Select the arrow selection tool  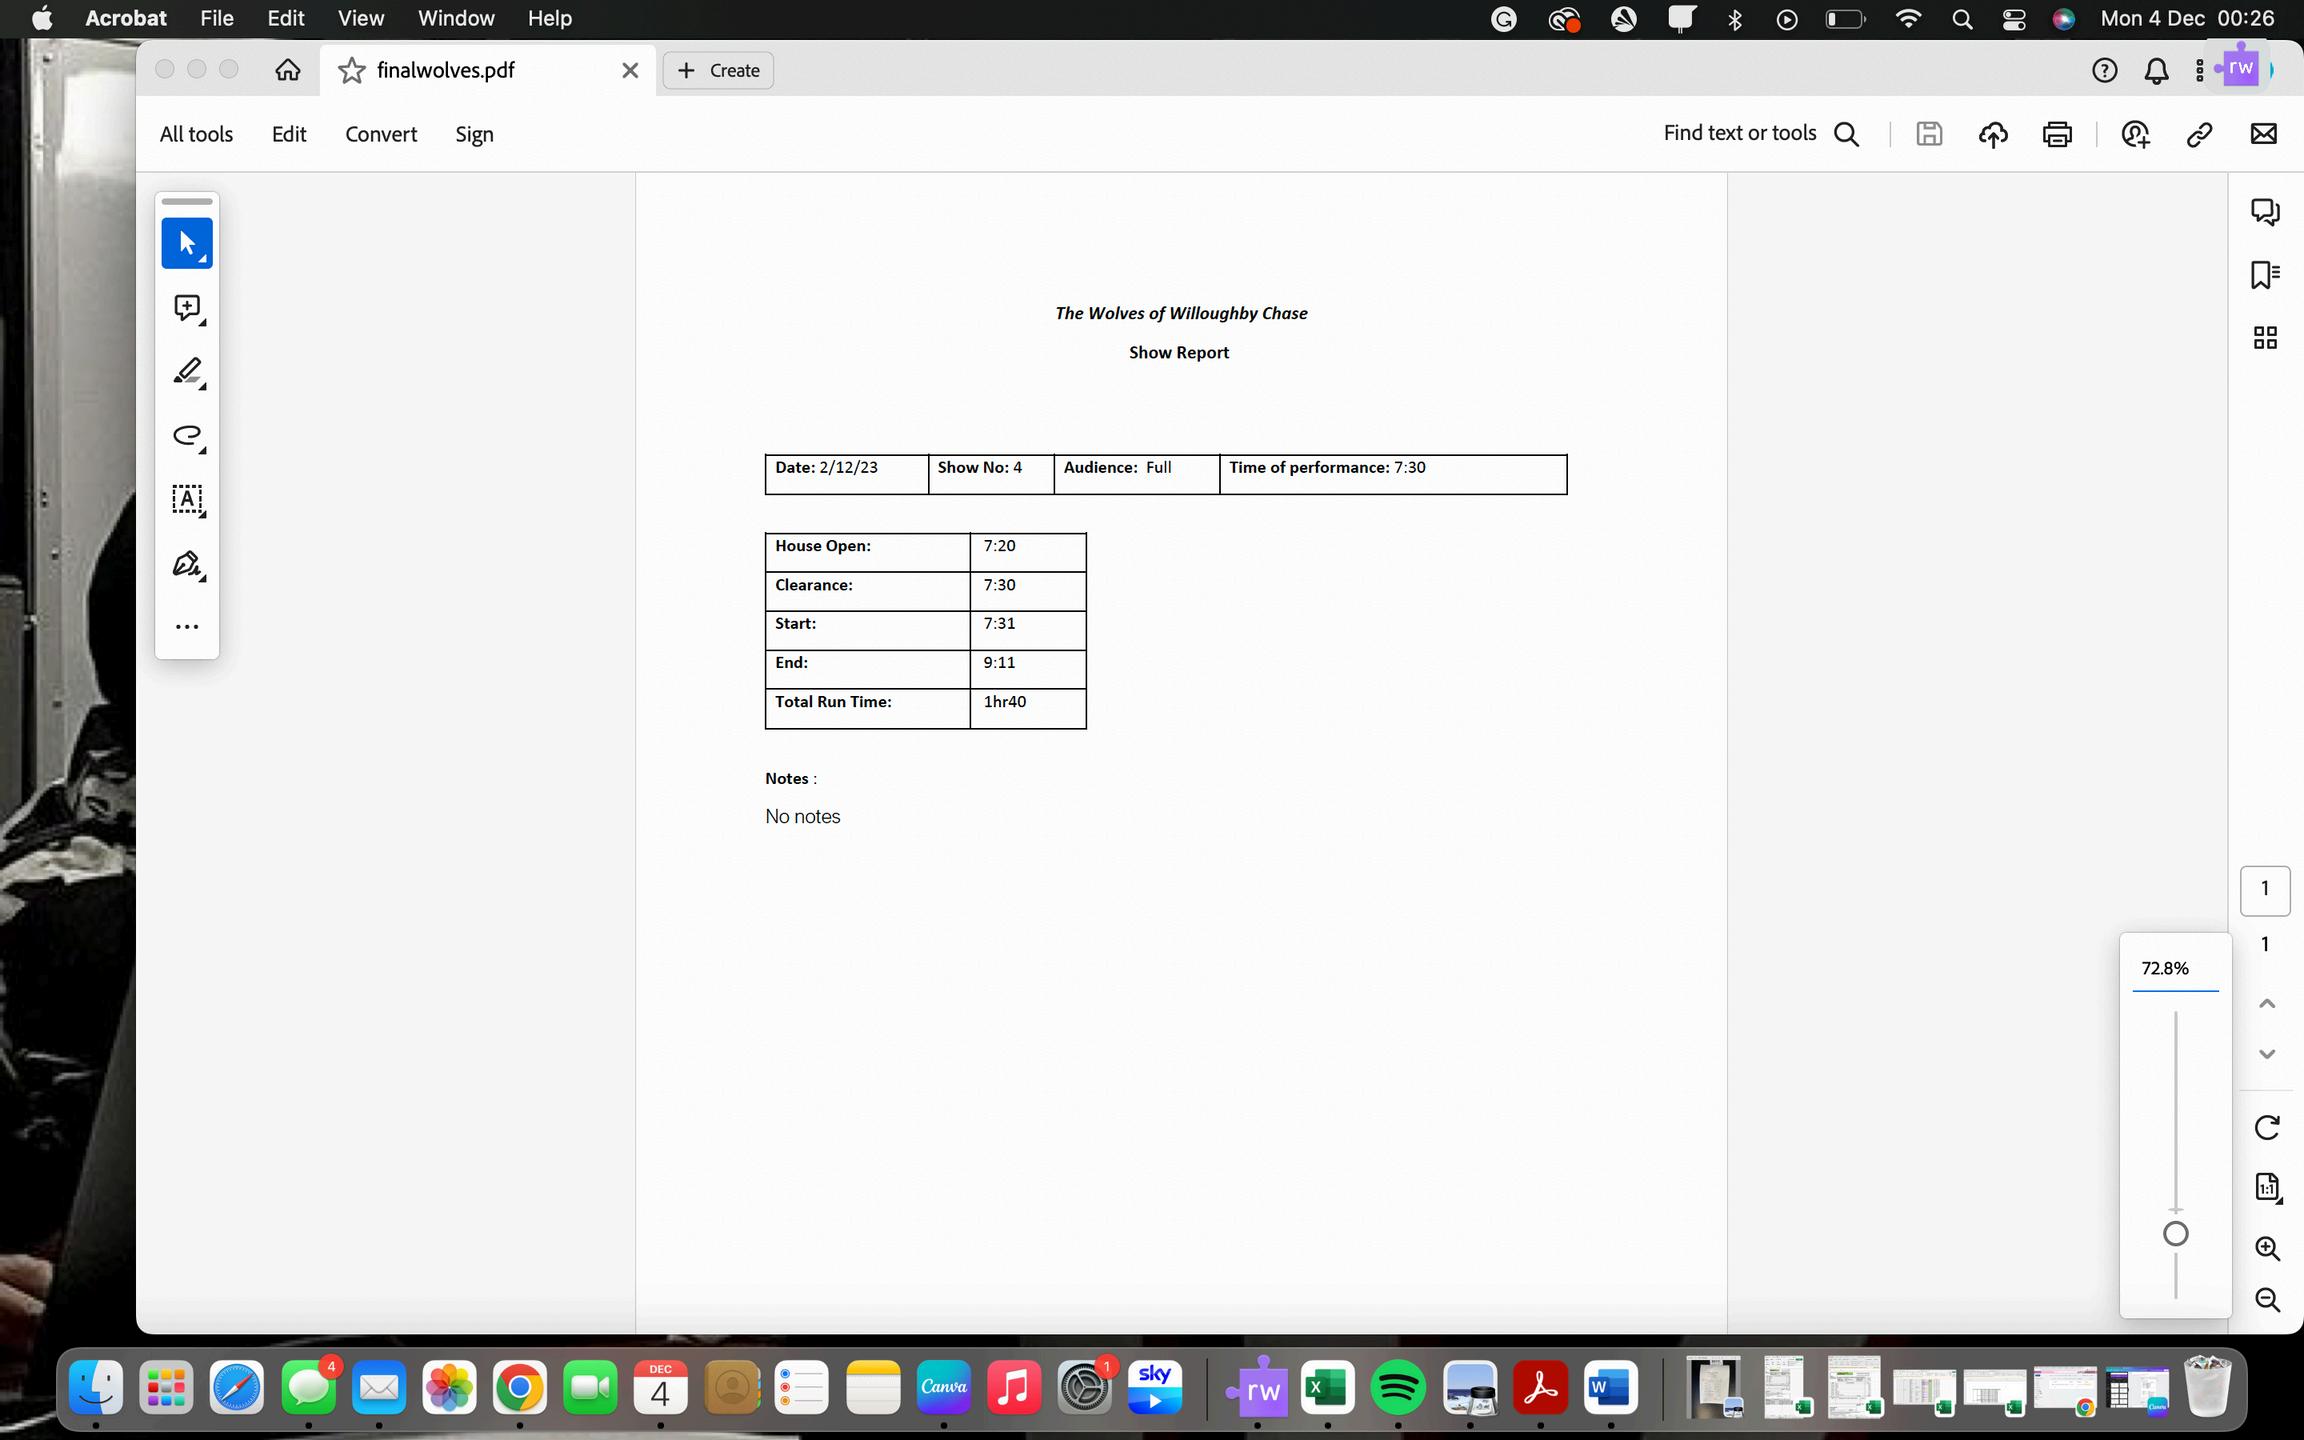tap(187, 243)
